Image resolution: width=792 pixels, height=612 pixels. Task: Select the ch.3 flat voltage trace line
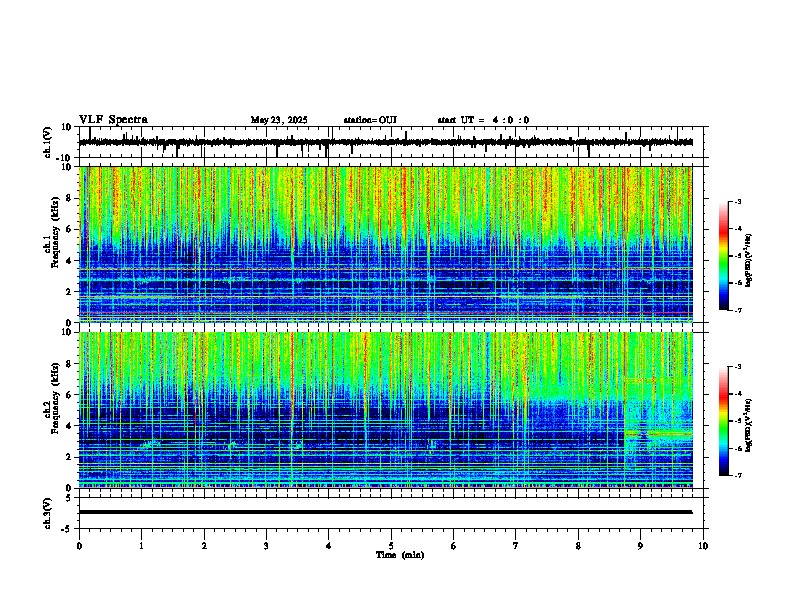[x=386, y=512]
